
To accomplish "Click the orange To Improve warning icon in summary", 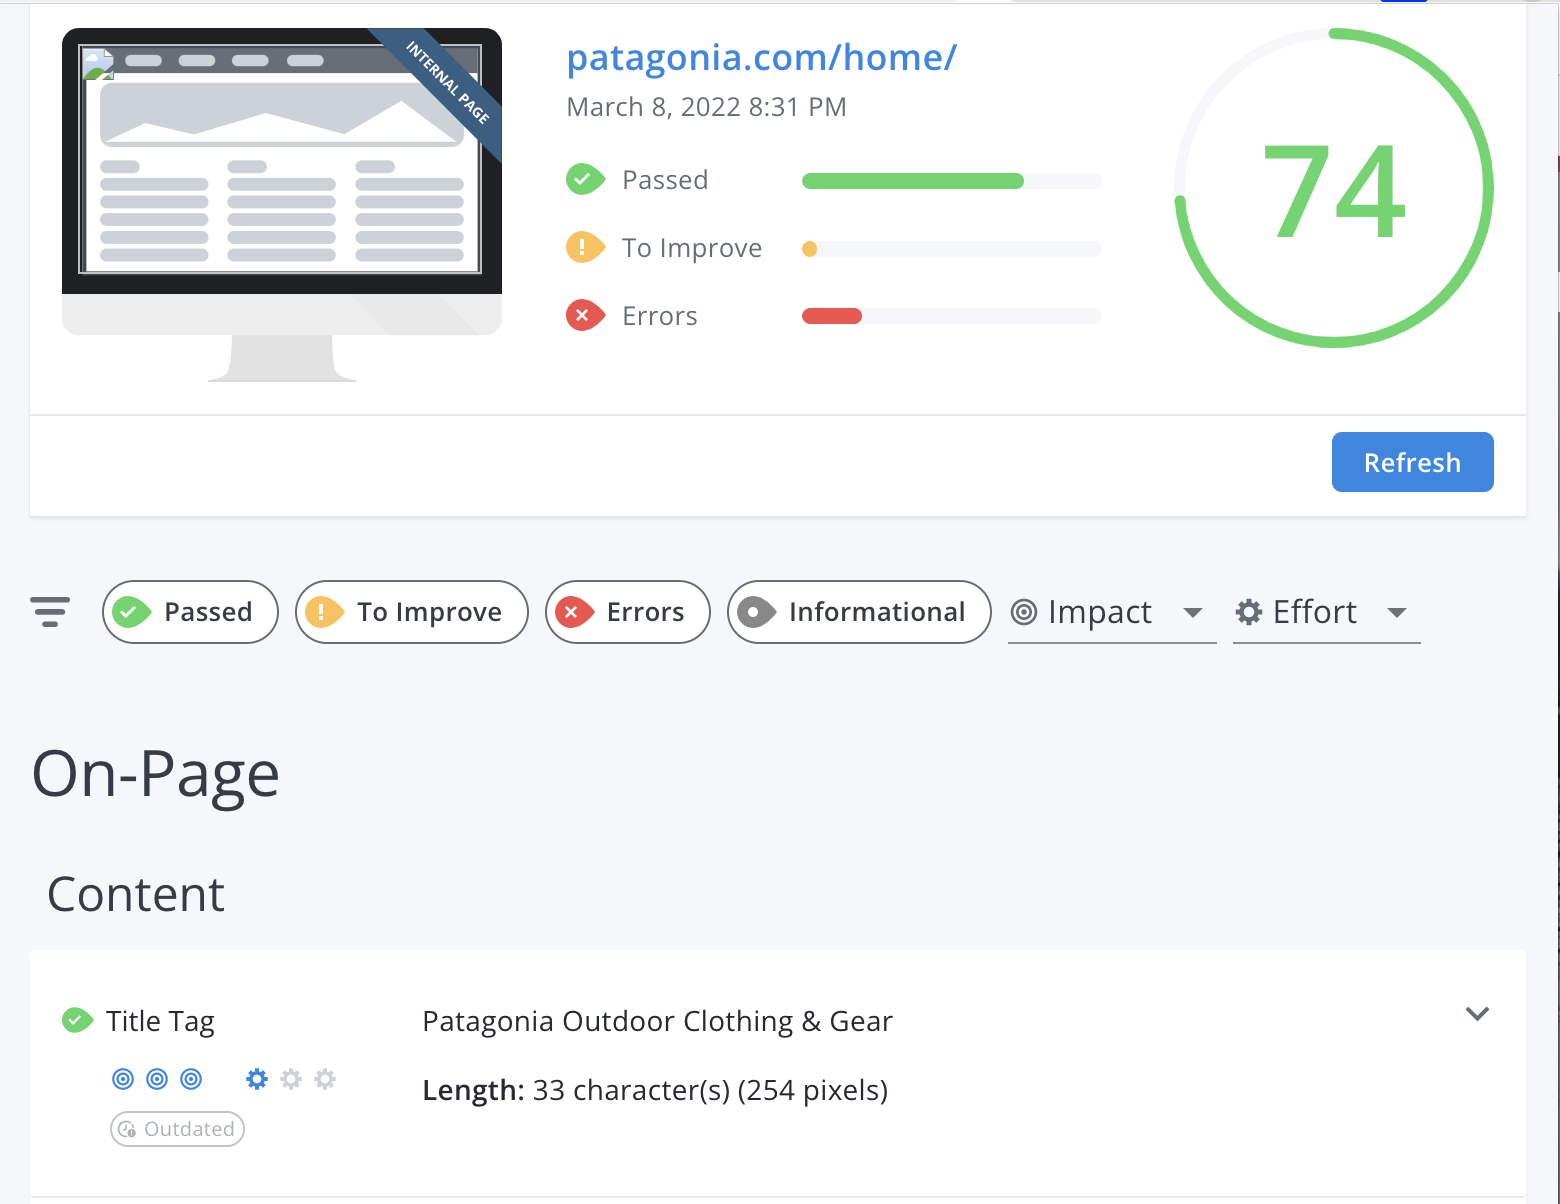I will [x=584, y=247].
